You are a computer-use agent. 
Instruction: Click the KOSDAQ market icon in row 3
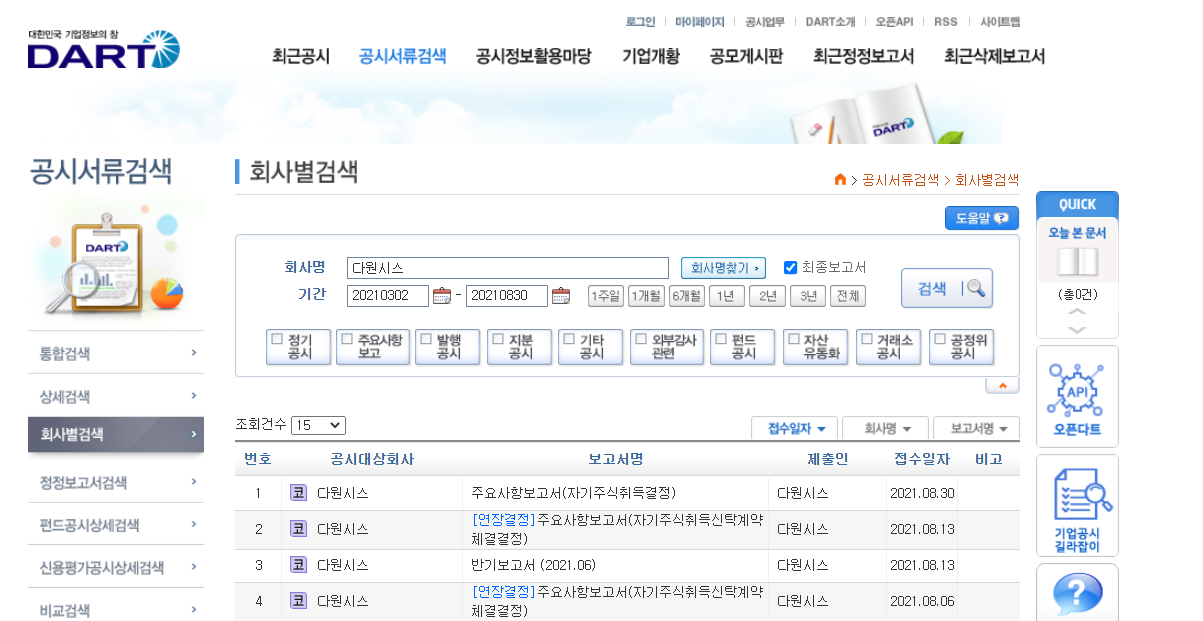tap(298, 564)
